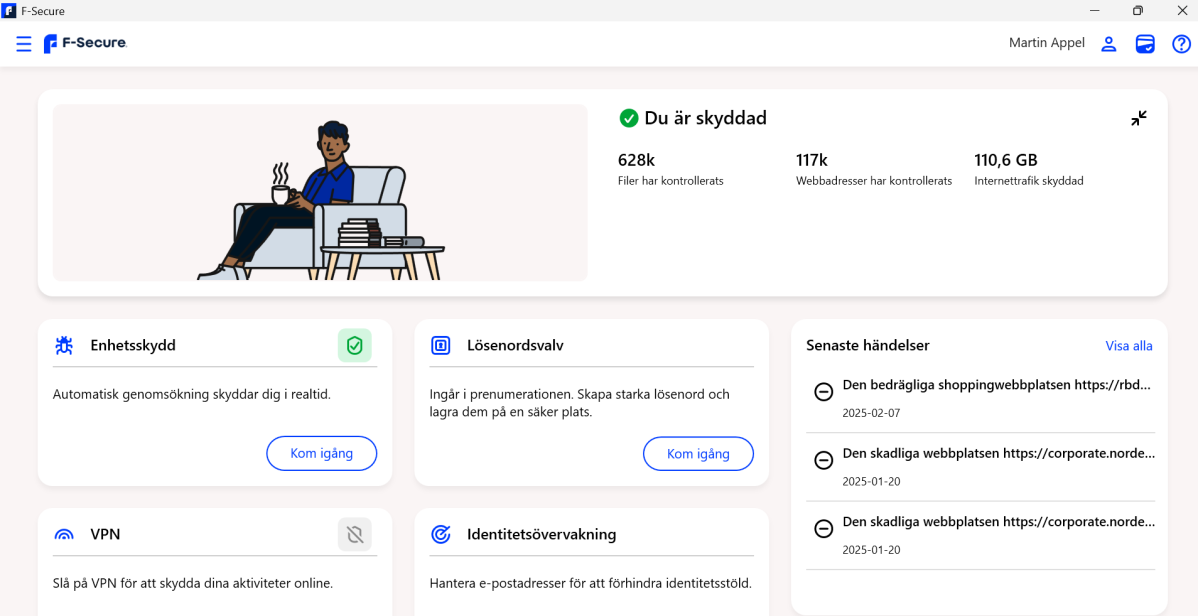Click the F-Secure logo in header
This screenshot has height=616, width=1198.
85,44
